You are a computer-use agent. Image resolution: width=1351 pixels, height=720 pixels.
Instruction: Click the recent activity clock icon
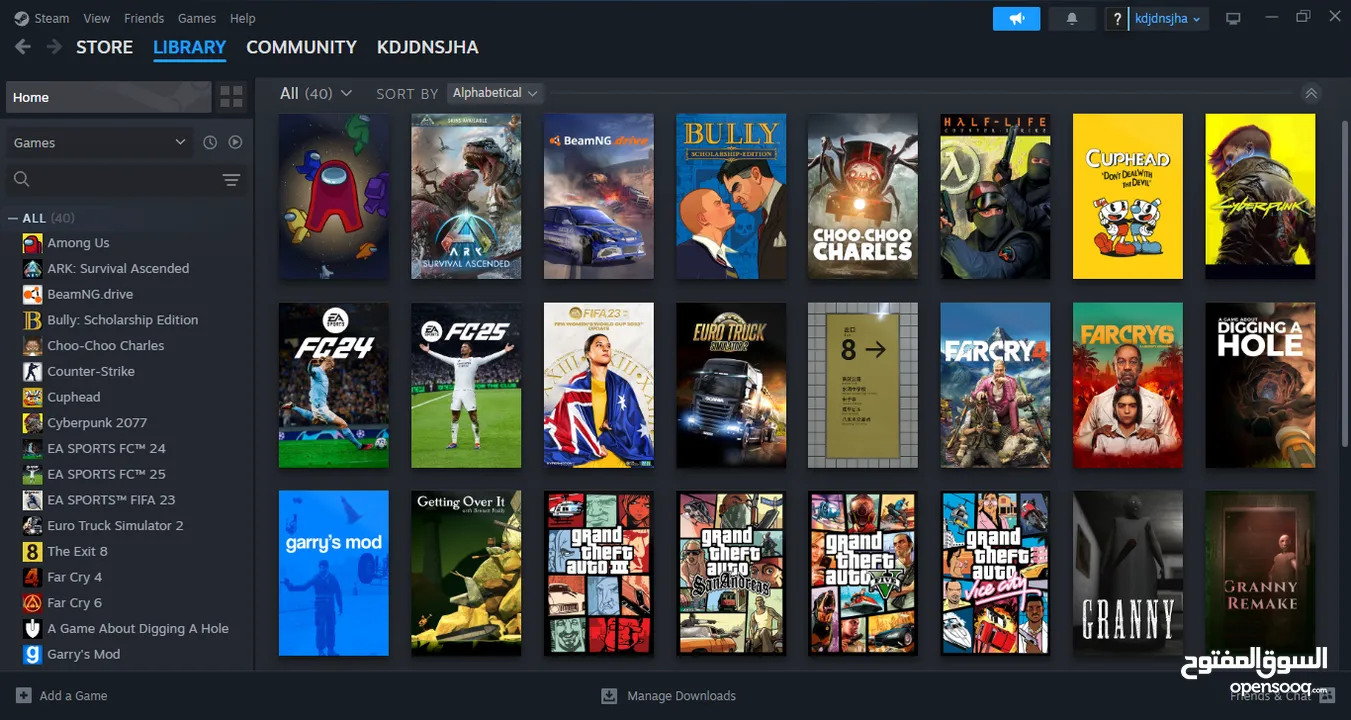click(210, 143)
